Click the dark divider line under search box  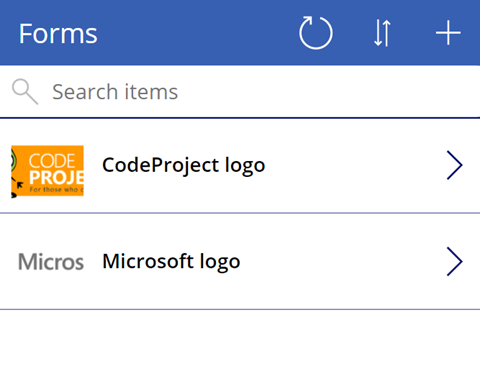point(240,118)
